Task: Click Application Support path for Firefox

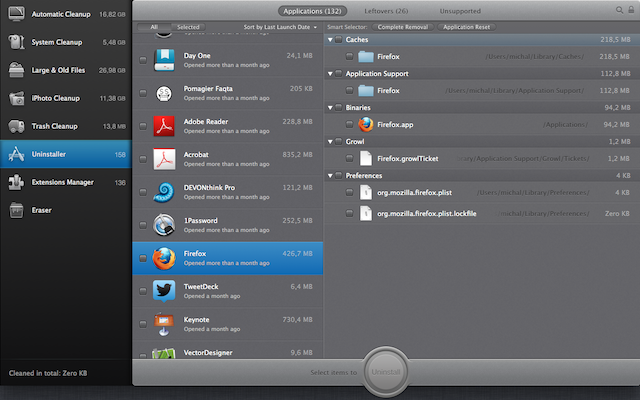Action: coord(514,91)
